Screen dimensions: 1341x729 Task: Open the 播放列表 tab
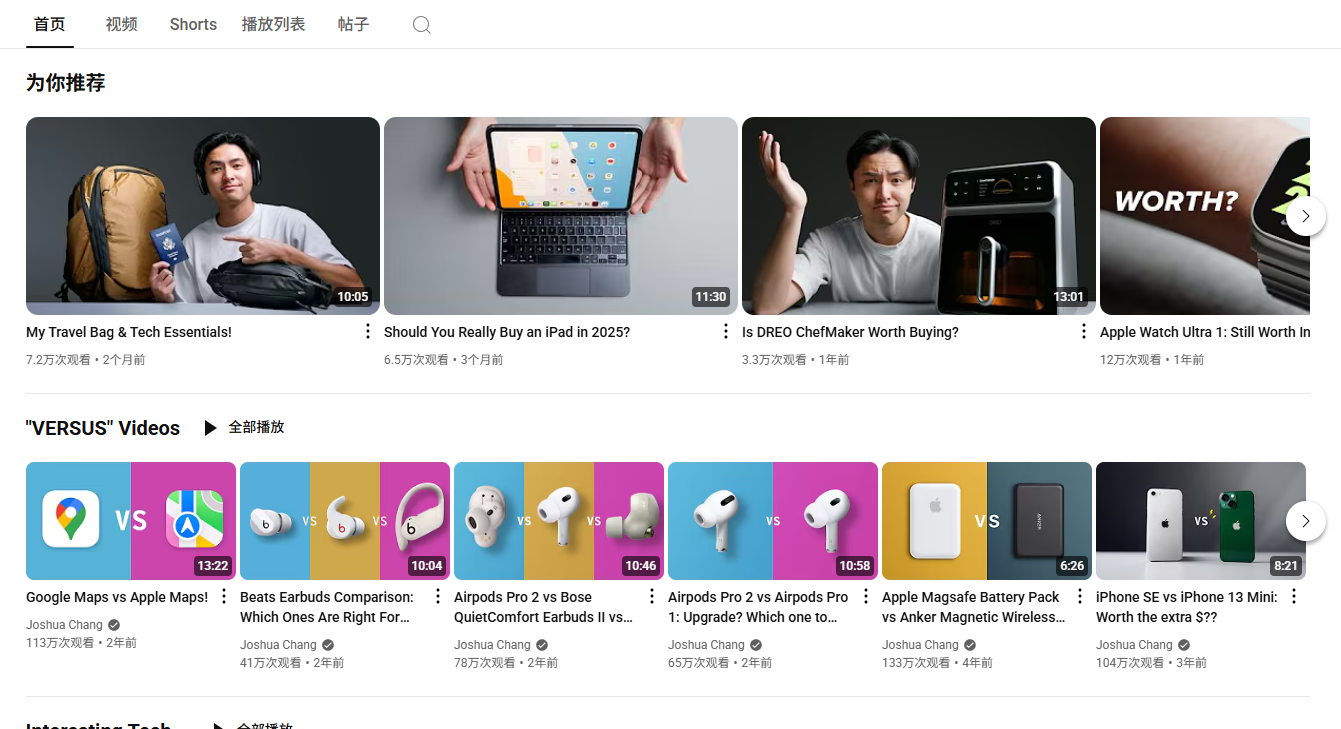click(273, 24)
